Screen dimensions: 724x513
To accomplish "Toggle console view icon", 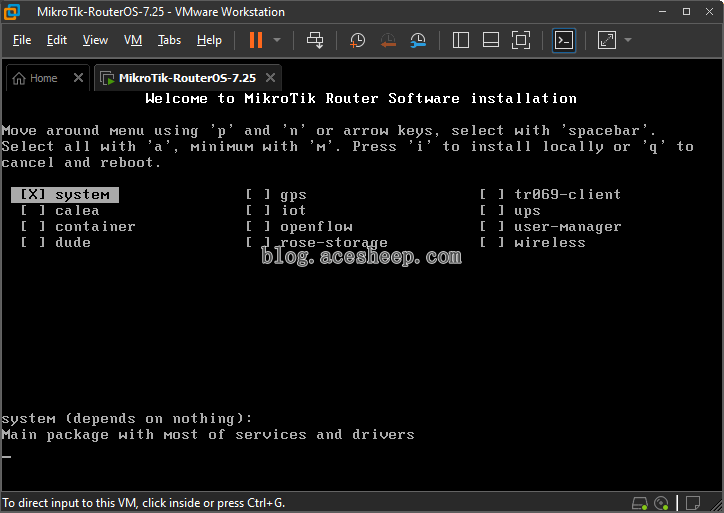I will pyautogui.click(x=564, y=41).
